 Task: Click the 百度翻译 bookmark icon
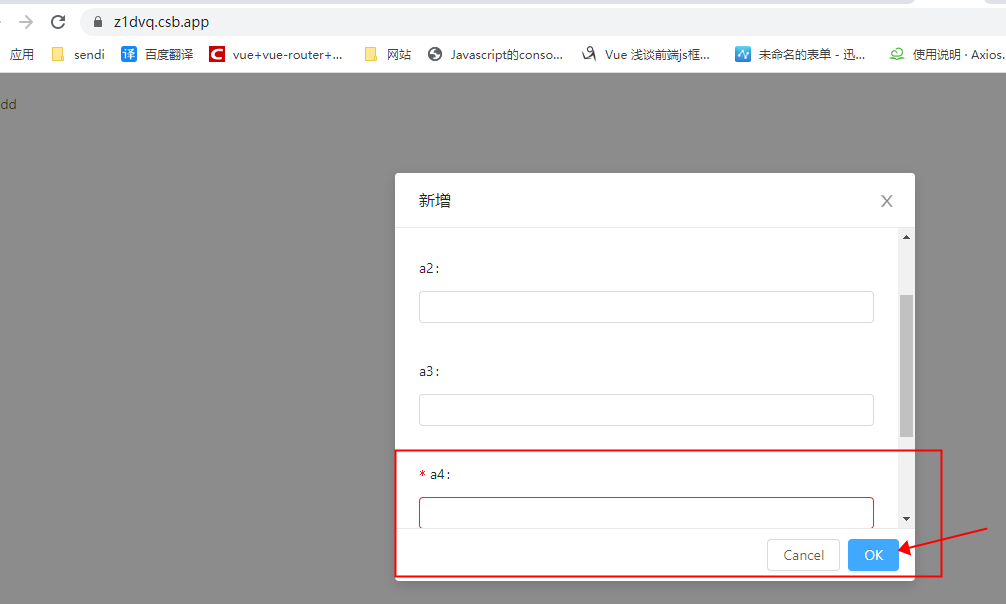point(128,54)
